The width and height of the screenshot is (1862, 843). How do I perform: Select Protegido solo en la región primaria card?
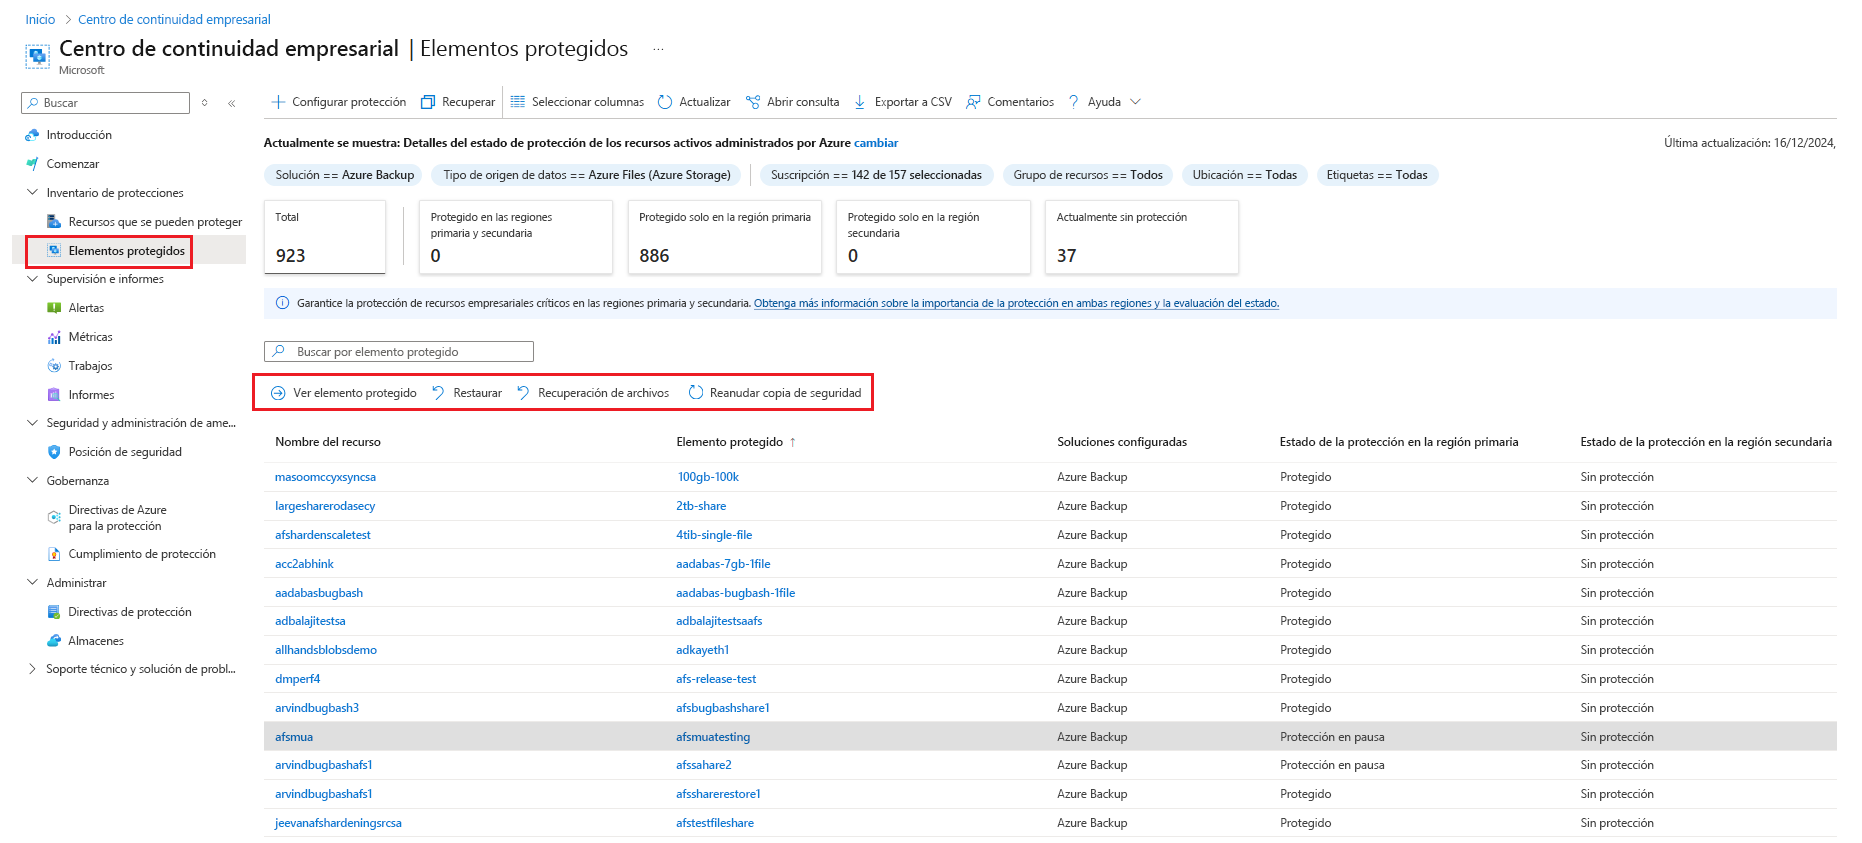pyautogui.click(x=725, y=236)
